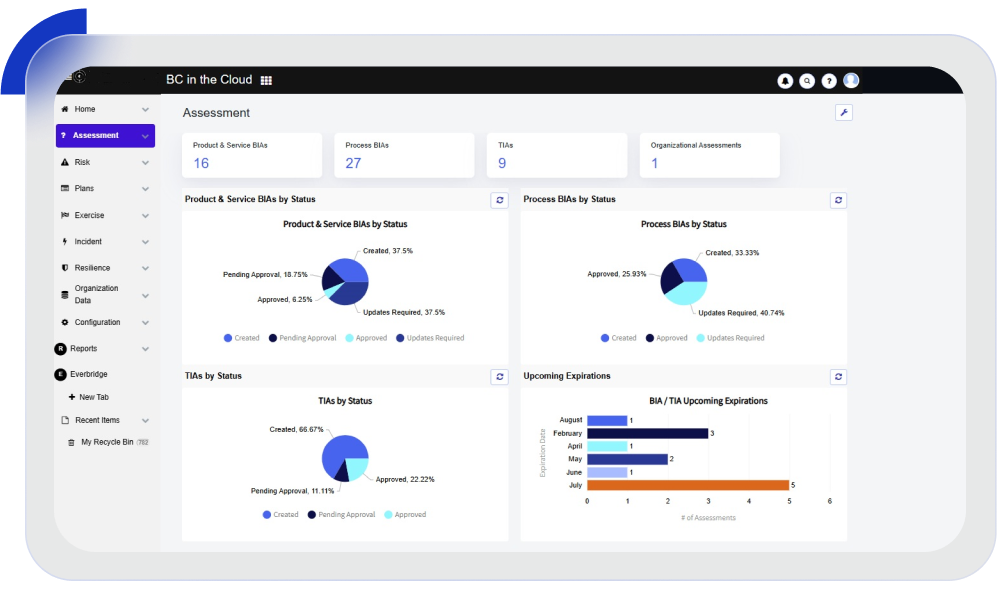
Task: Refresh the Upcoming Expirations panel
Action: 838,377
